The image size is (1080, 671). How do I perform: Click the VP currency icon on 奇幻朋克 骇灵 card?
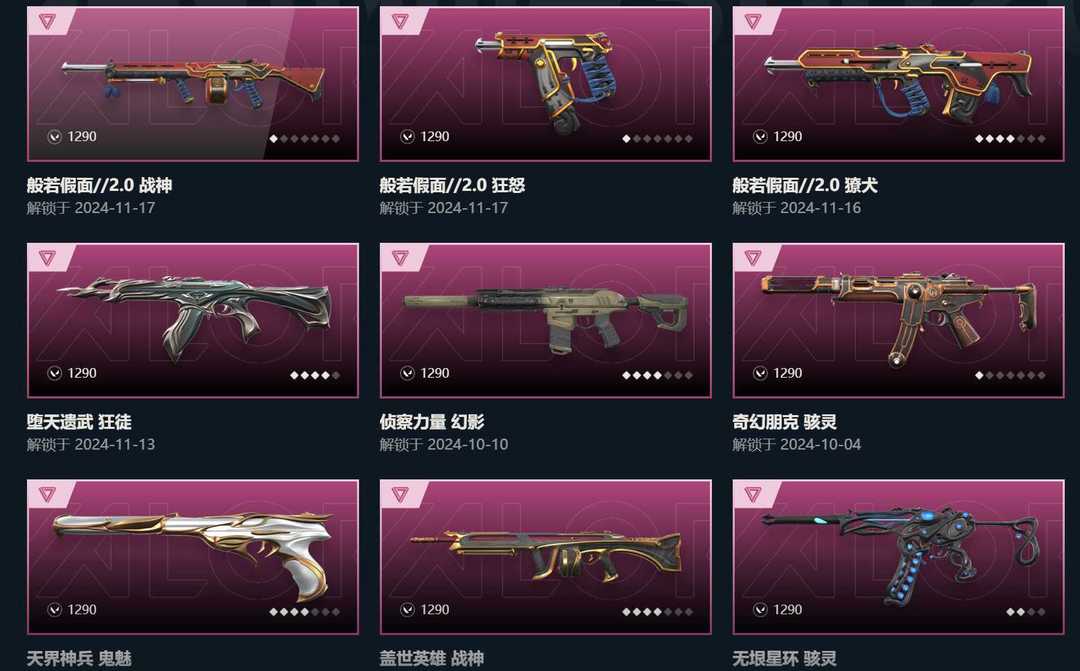click(760, 373)
